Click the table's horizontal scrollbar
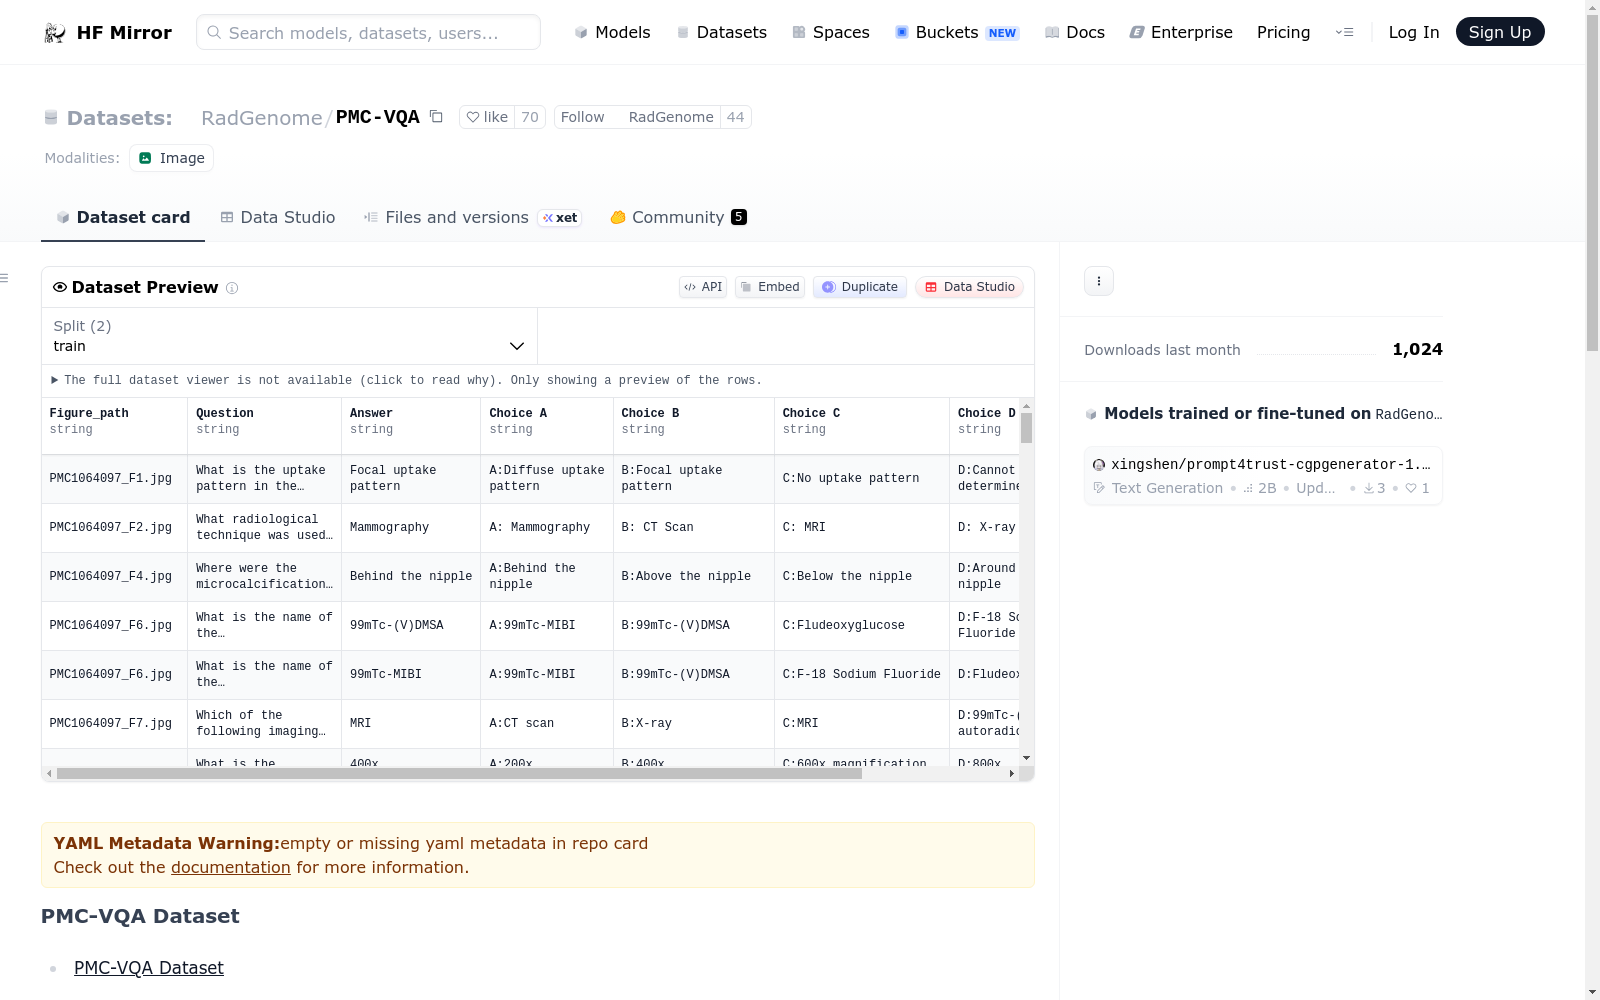Image resolution: width=1600 pixels, height=1000 pixels. click(x=459, y=774)
